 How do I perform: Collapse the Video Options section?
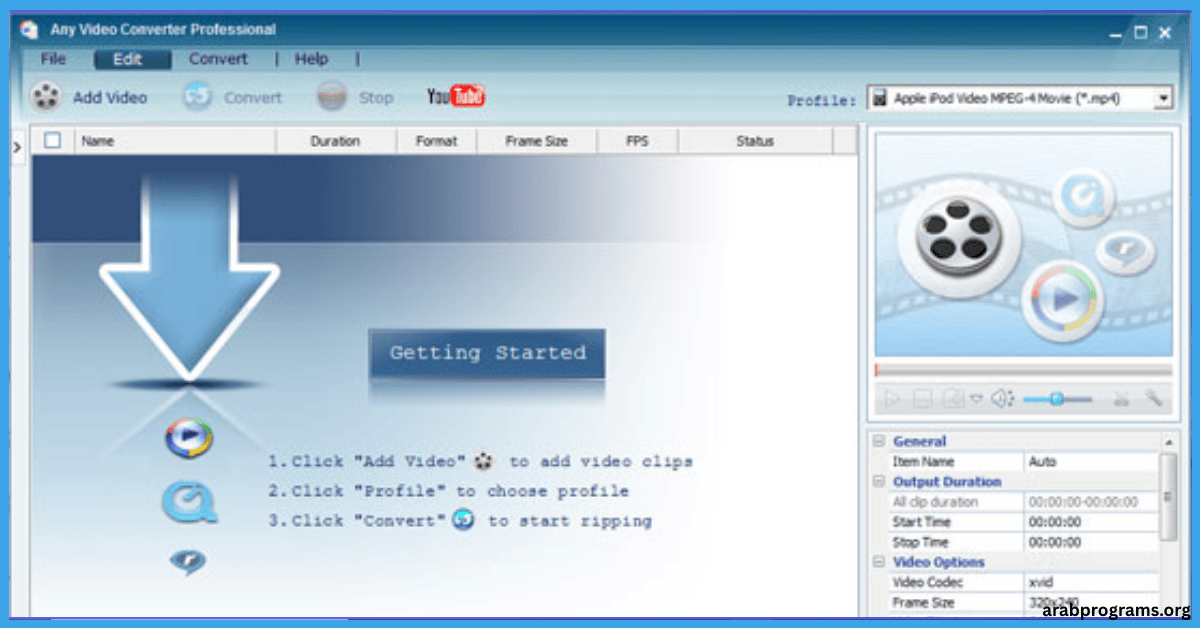(879, 562)
